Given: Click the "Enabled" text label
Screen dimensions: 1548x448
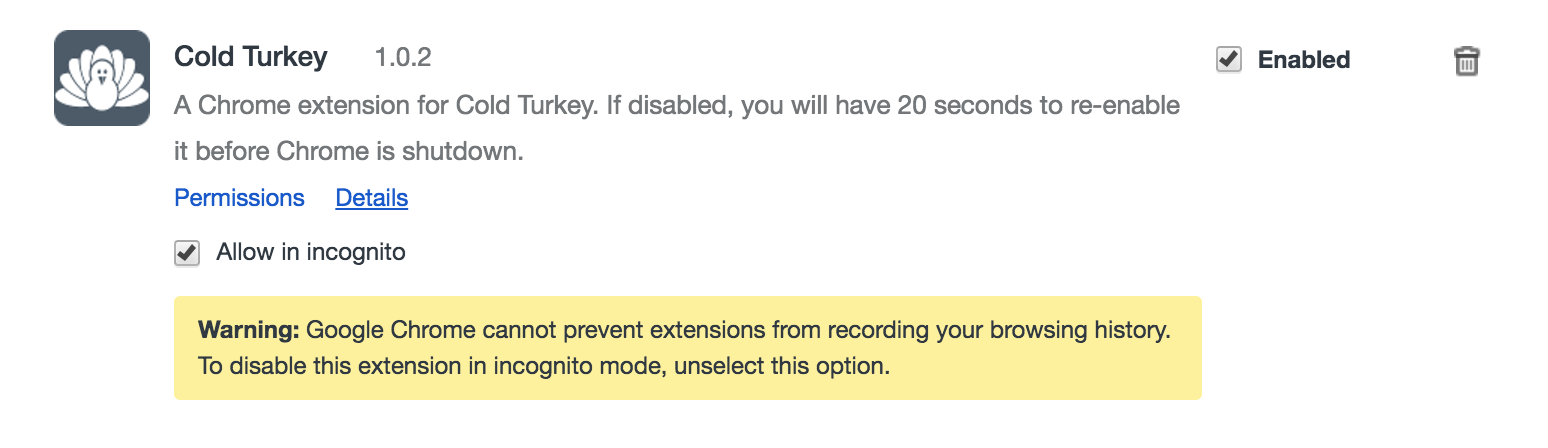Looking at the screenshot, I should point(1304,60).
